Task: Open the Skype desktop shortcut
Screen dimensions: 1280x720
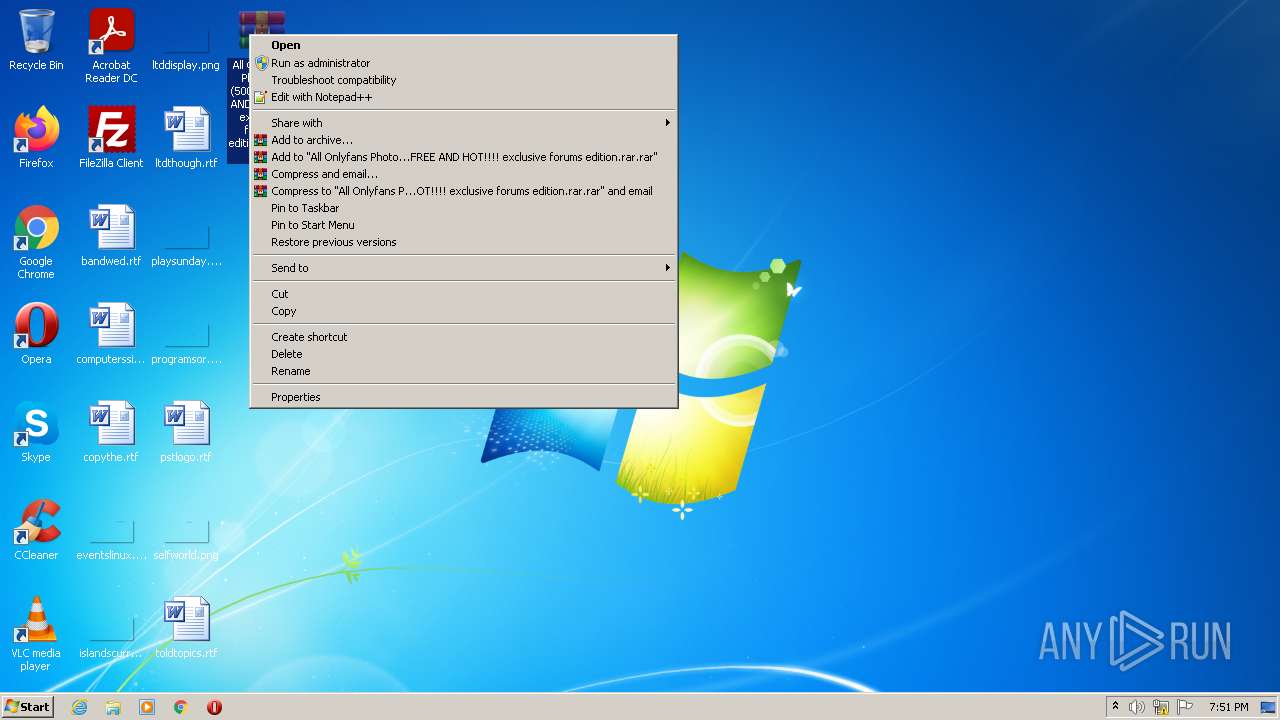Action: pyautogui.click(x=36, y=432)
